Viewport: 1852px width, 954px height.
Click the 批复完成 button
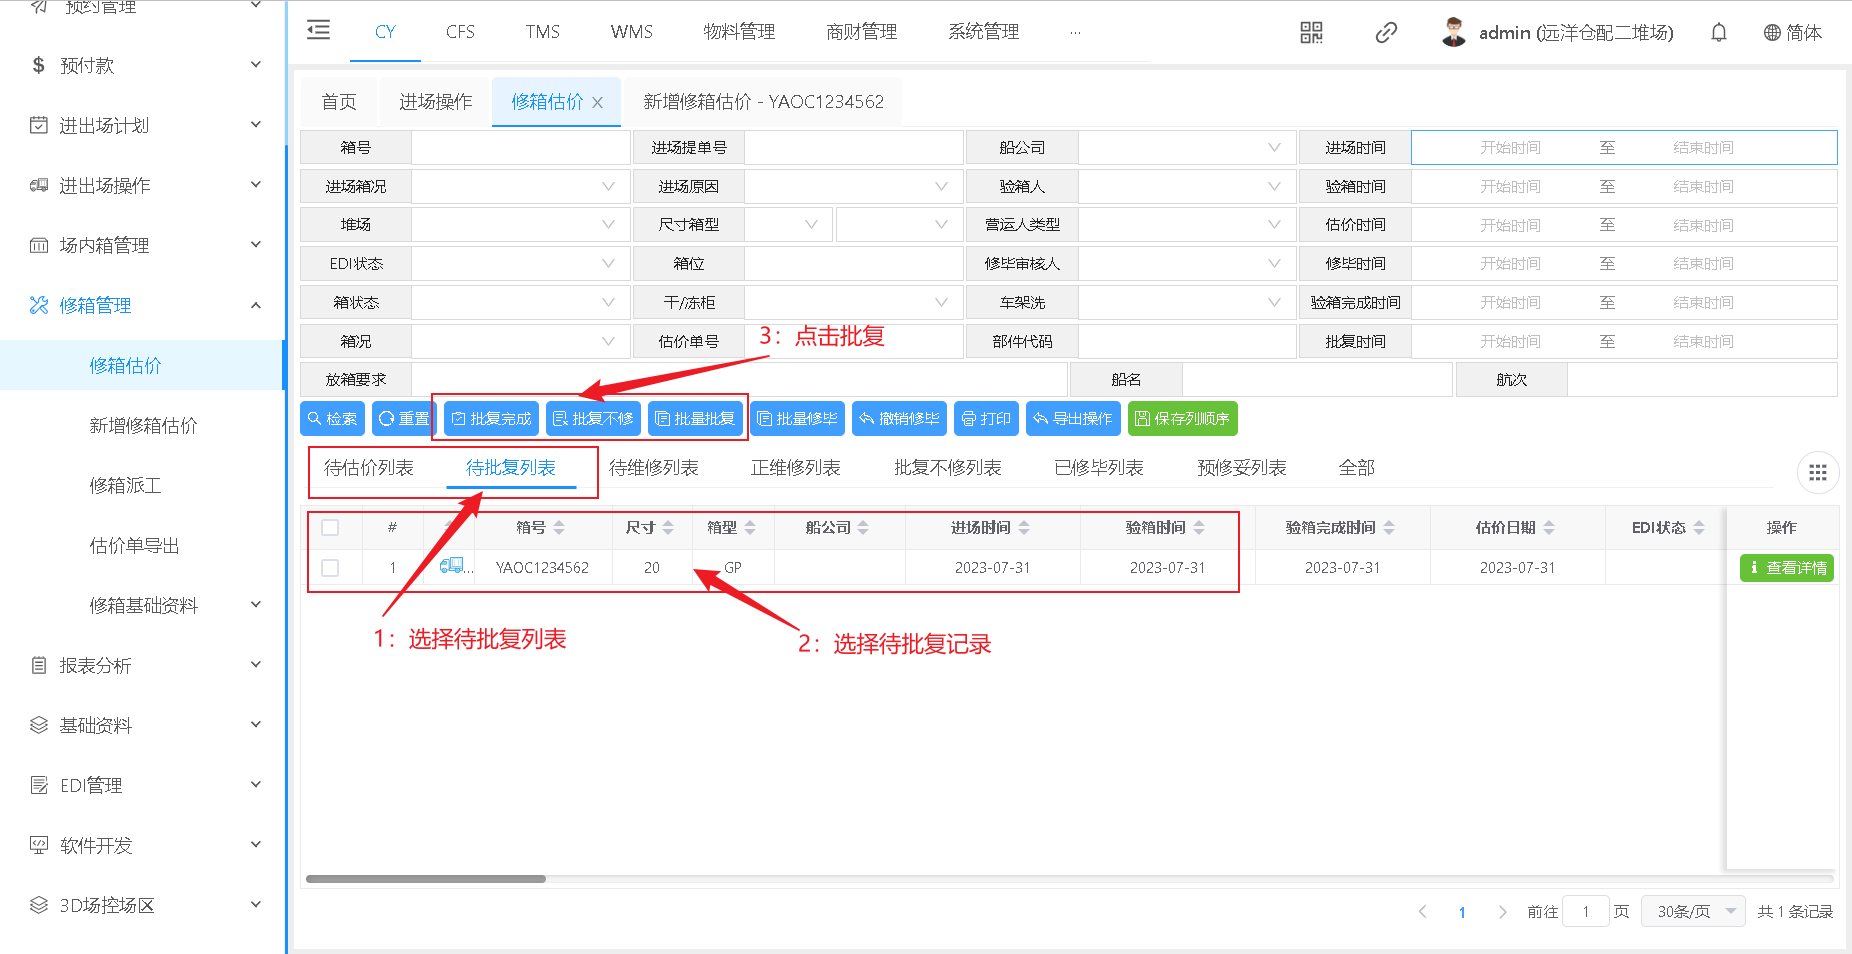[x=491, y=419]
